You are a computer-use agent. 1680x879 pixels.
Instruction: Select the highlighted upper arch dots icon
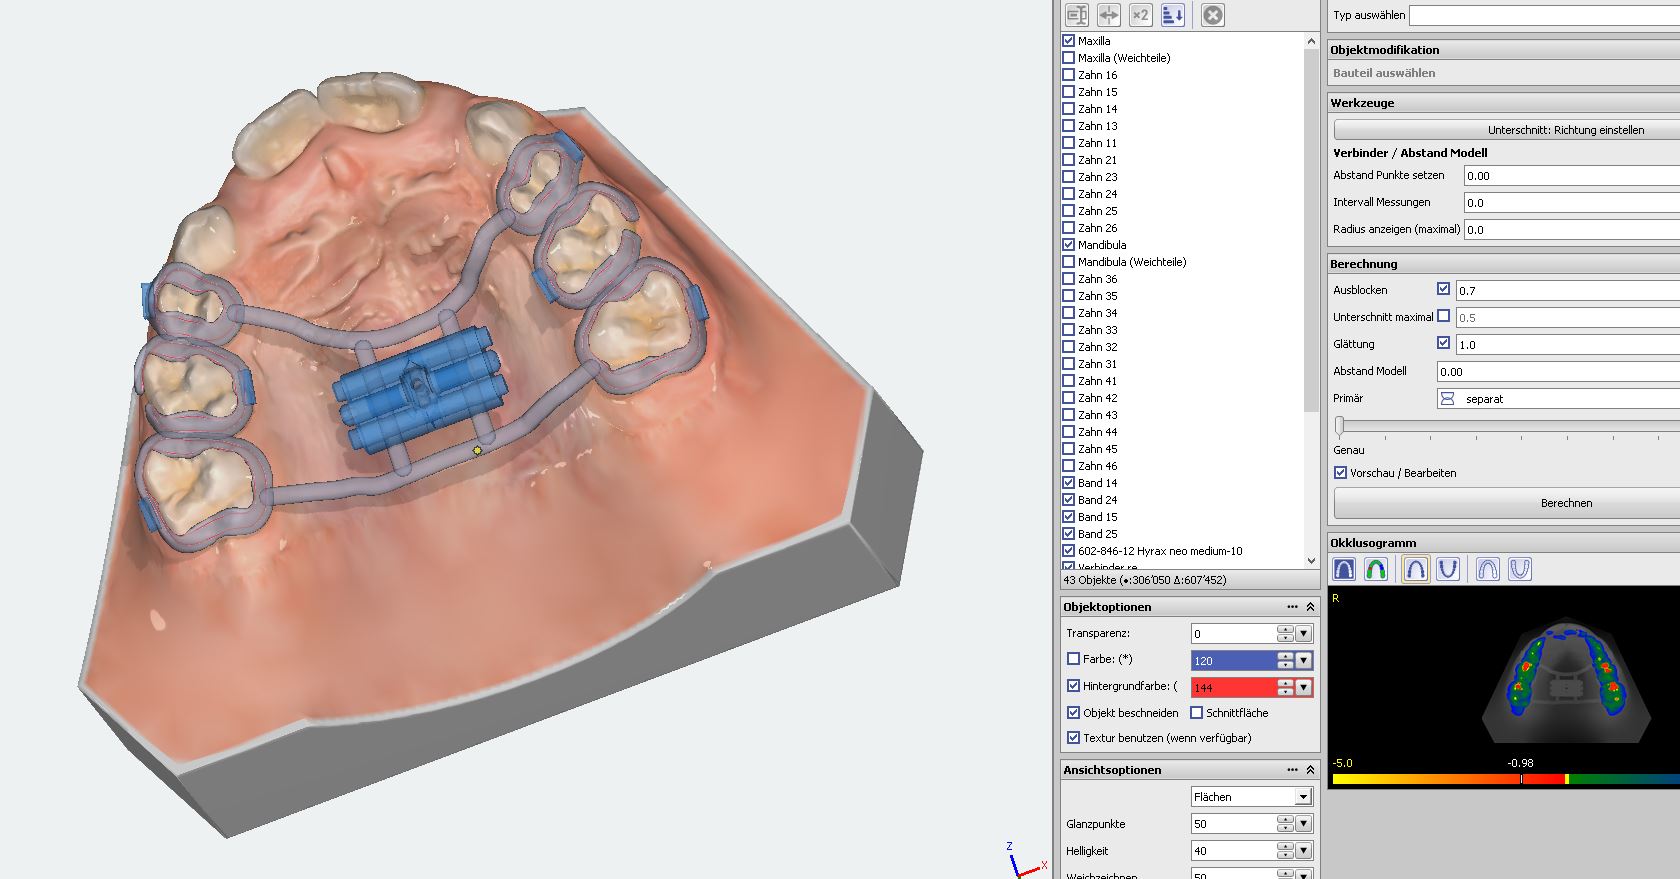[1415, 569]
